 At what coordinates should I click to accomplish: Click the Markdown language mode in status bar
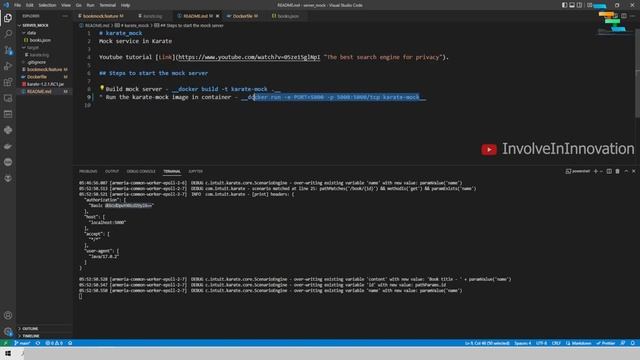click(x=579, y=343)
